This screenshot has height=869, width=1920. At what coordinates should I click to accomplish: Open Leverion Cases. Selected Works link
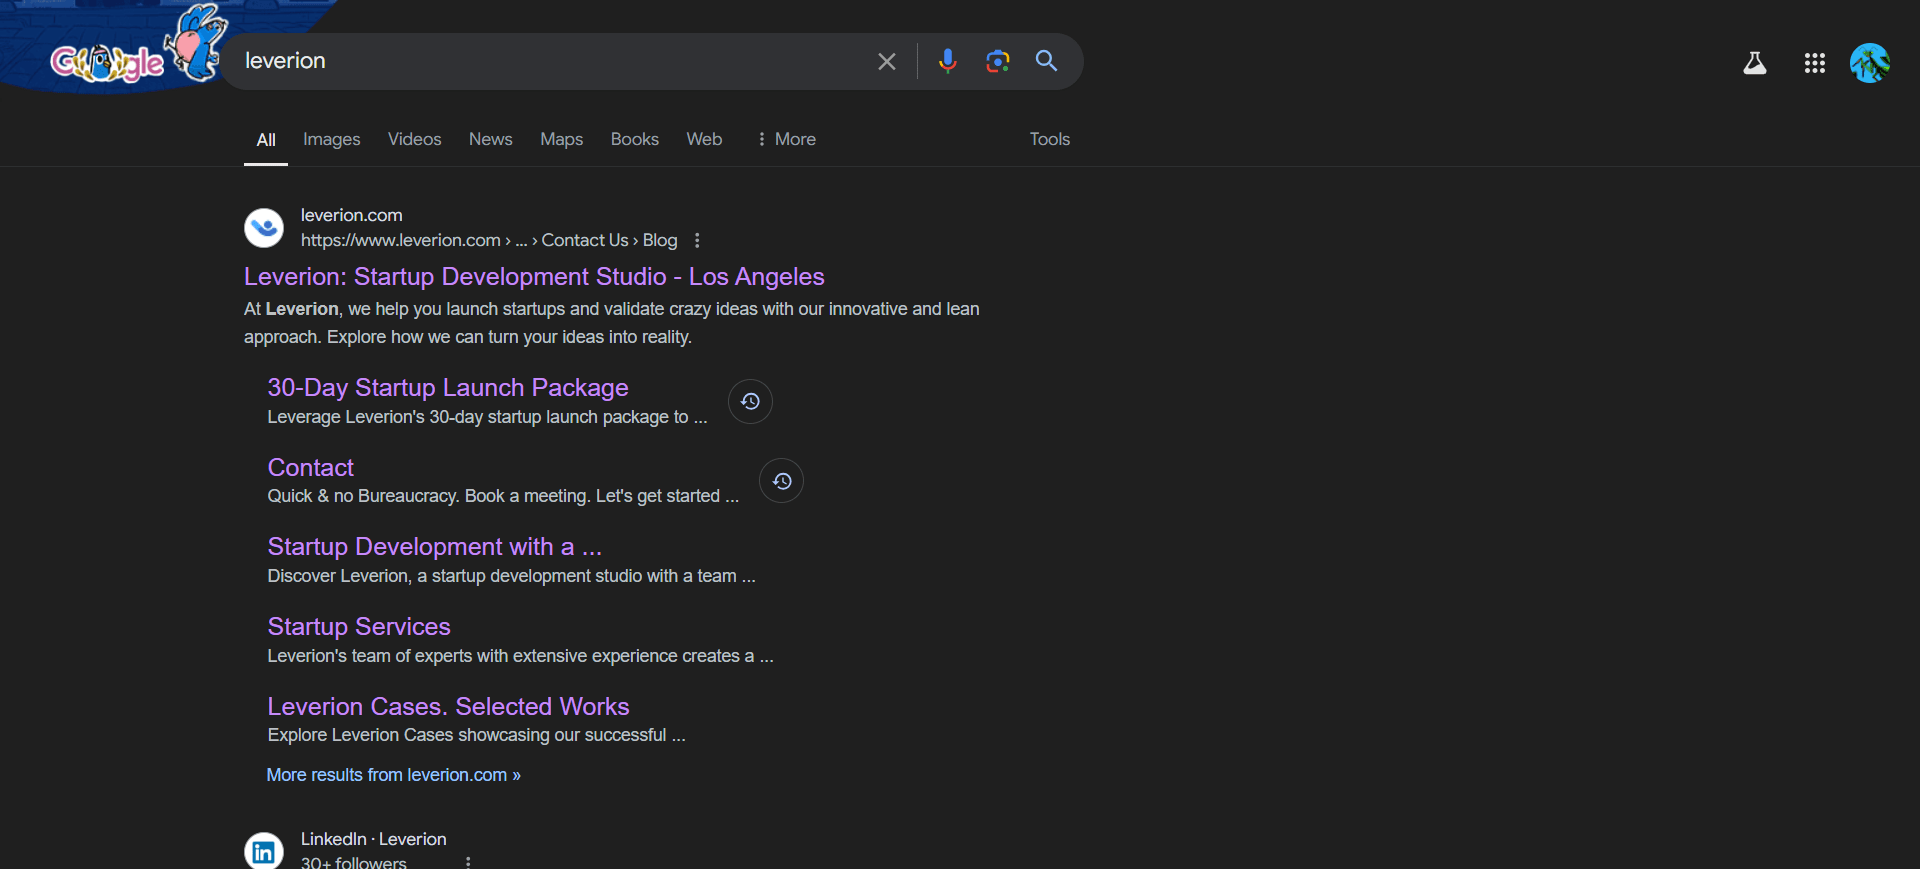(448, 706)
